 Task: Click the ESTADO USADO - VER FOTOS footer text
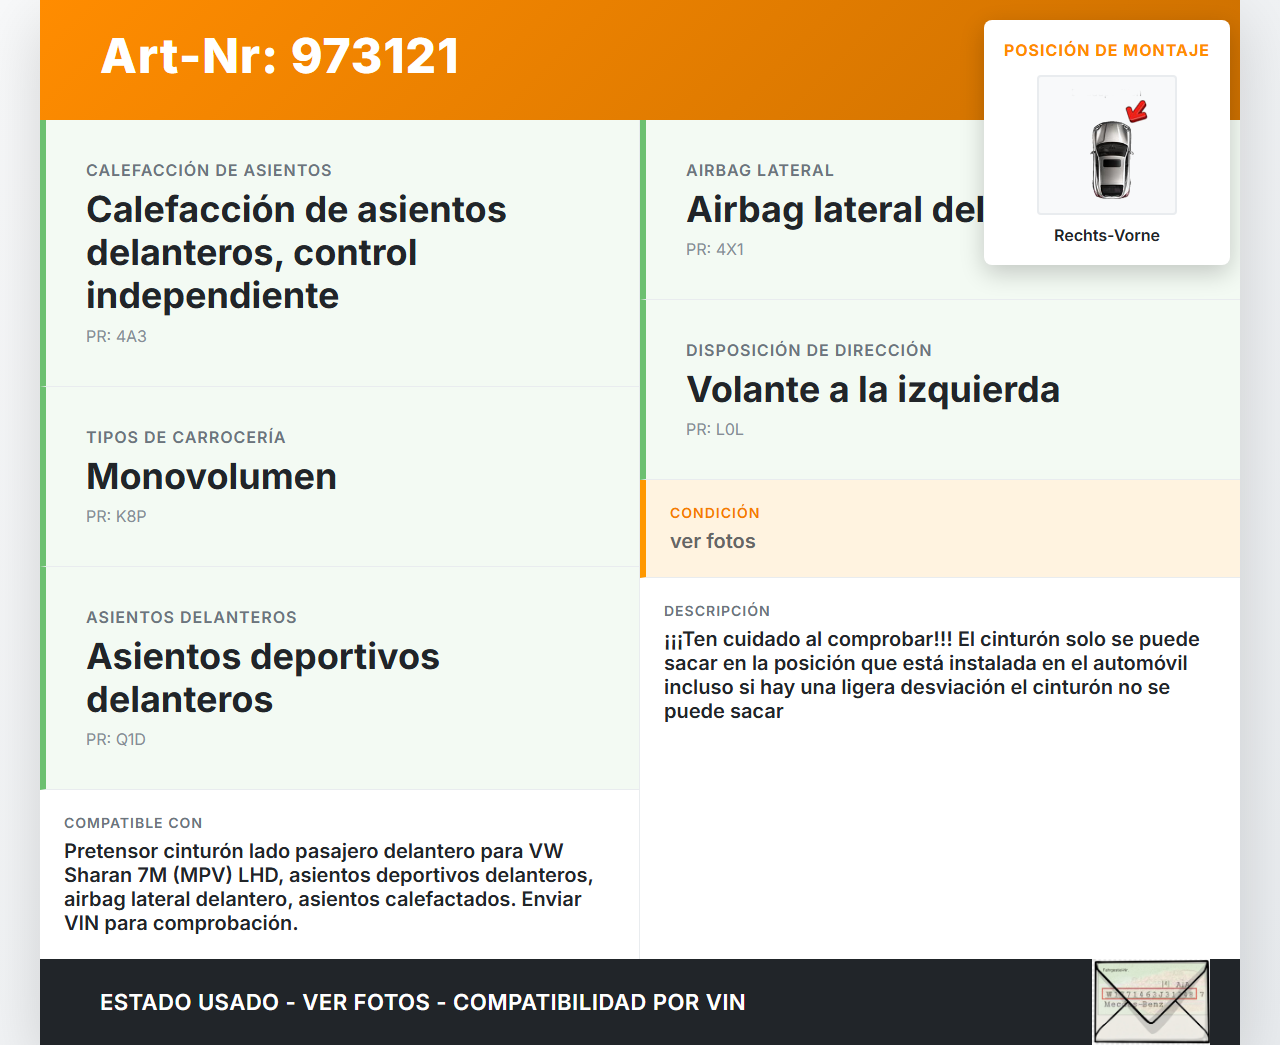coord(423,1002)
